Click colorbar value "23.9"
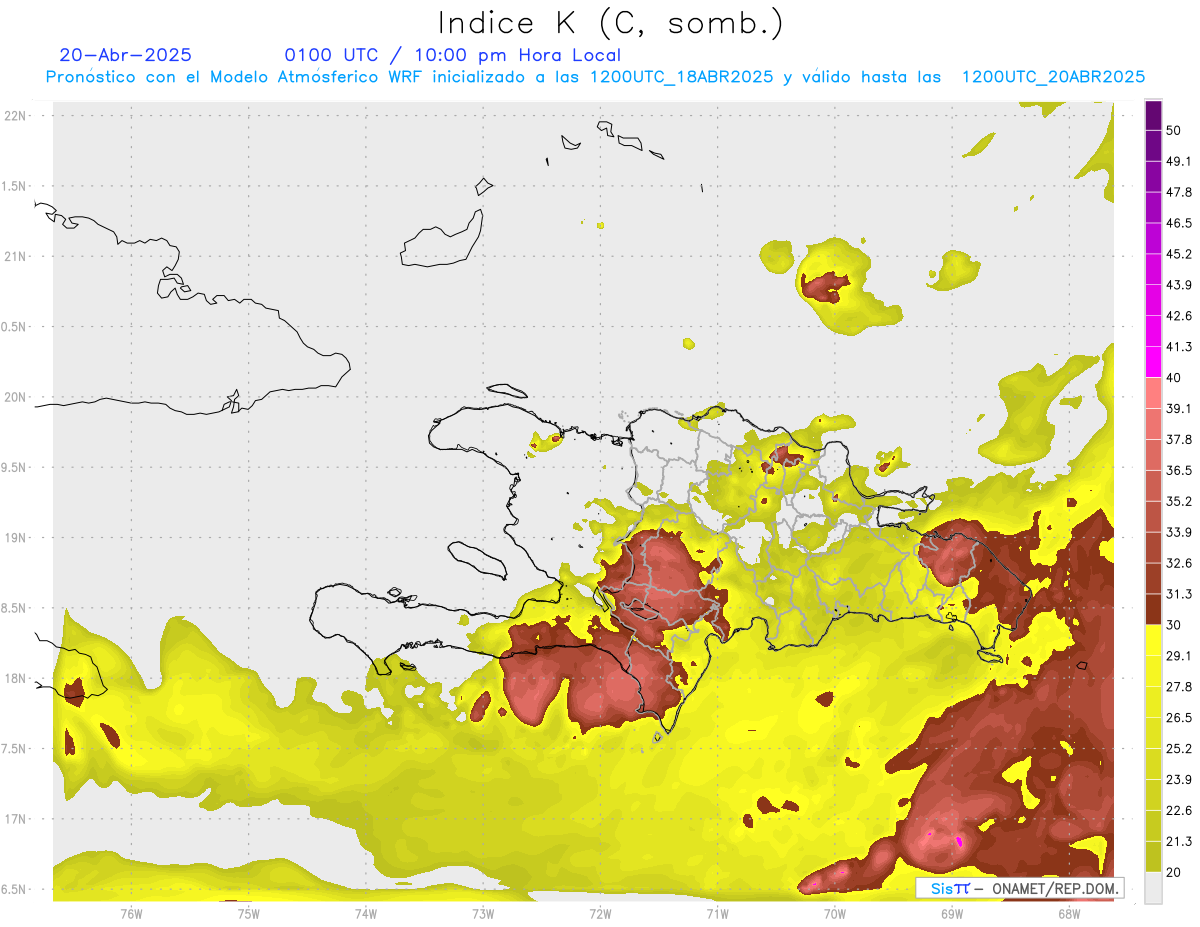The width and height of the screenshot is (1200, 927). (1179, 779)
